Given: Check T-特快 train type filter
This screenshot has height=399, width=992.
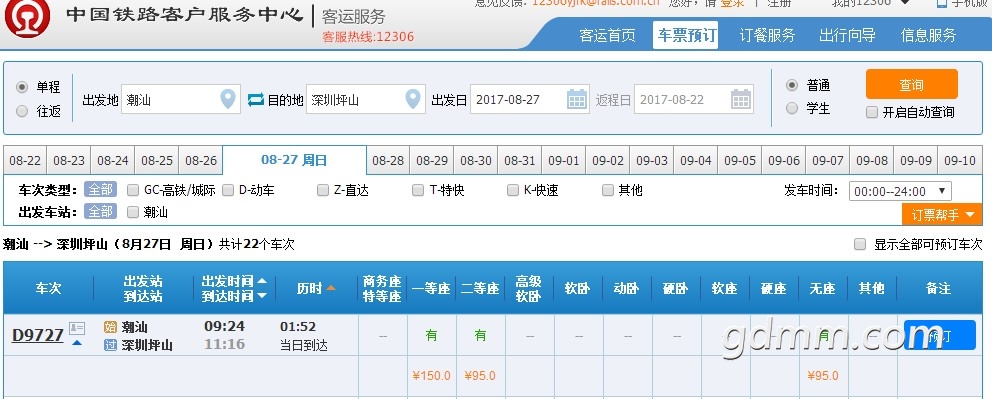Looking at the screenshot, I should point(418,190).
